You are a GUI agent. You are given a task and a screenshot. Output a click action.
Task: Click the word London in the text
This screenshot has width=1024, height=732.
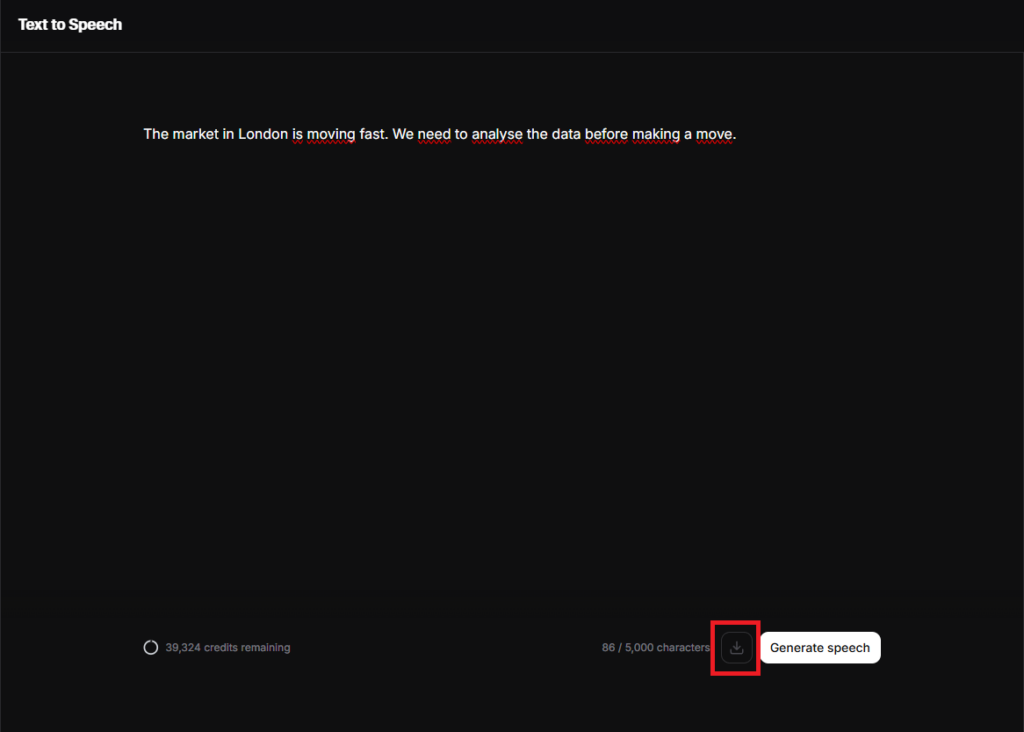tap(263, 134)
